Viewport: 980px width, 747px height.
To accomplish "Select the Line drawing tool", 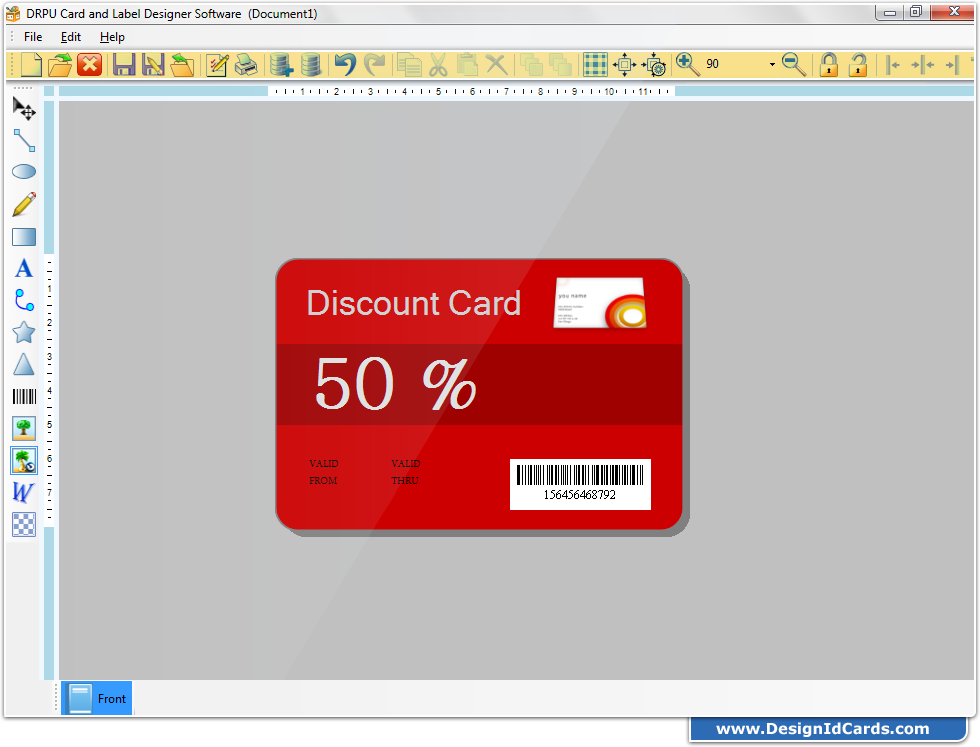I will [23, 140].
